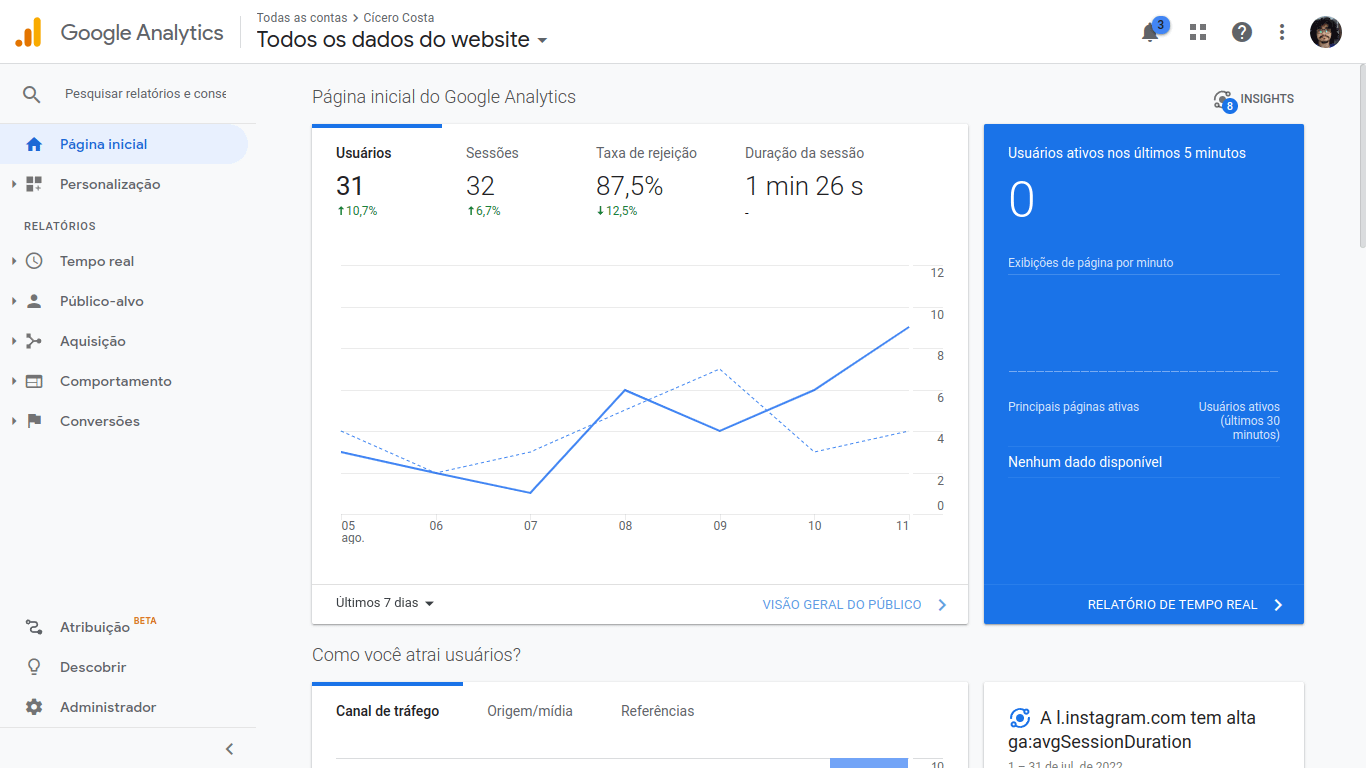Click the user profile avatar
This screenshot has width=1366, height=768.
point(1326,32)
